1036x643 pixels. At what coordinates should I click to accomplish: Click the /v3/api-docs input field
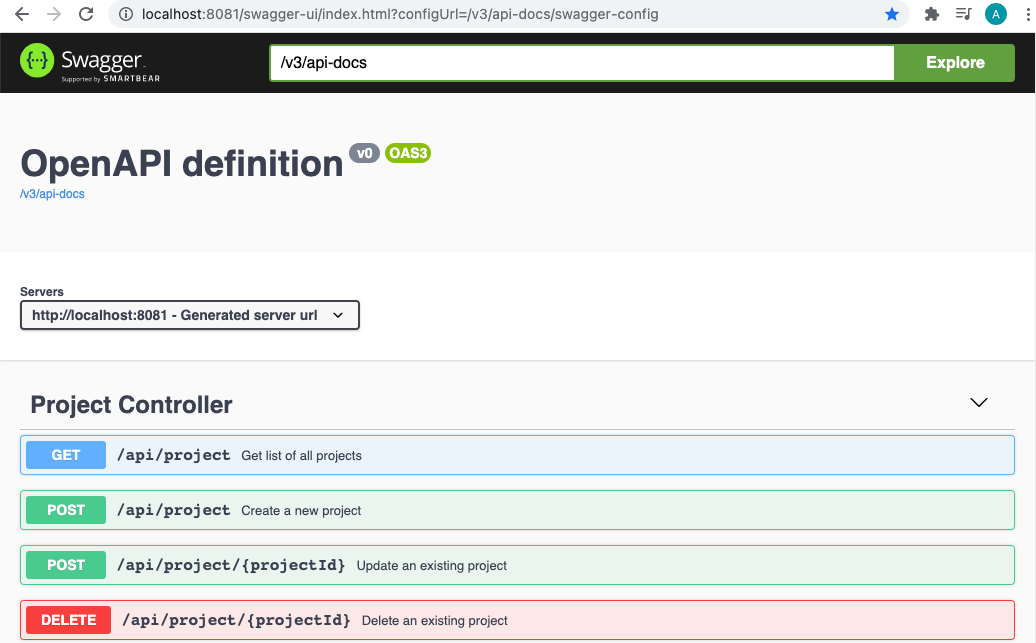tap(580, 62)
